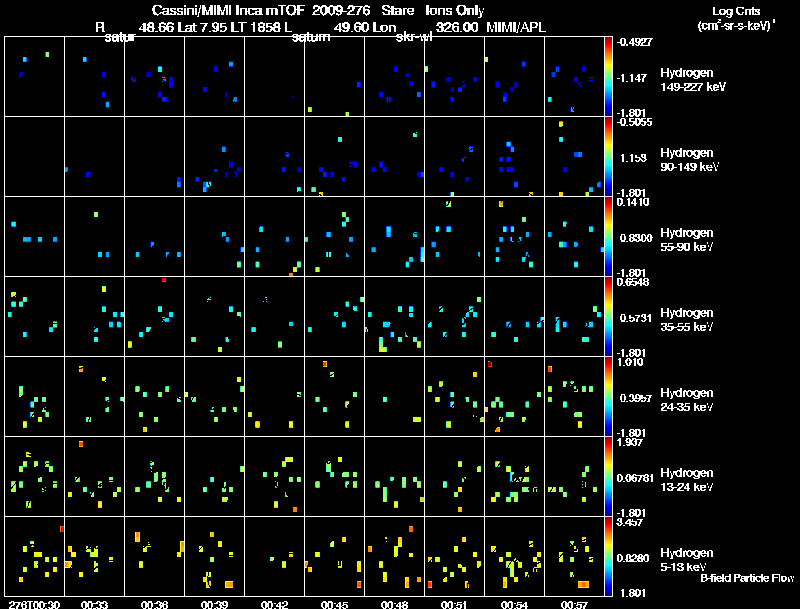The width and height of the screenshot is (800, 609).
Task: Click the color bar for Hydrogen 35-55 keV
Action: [608, 317]
